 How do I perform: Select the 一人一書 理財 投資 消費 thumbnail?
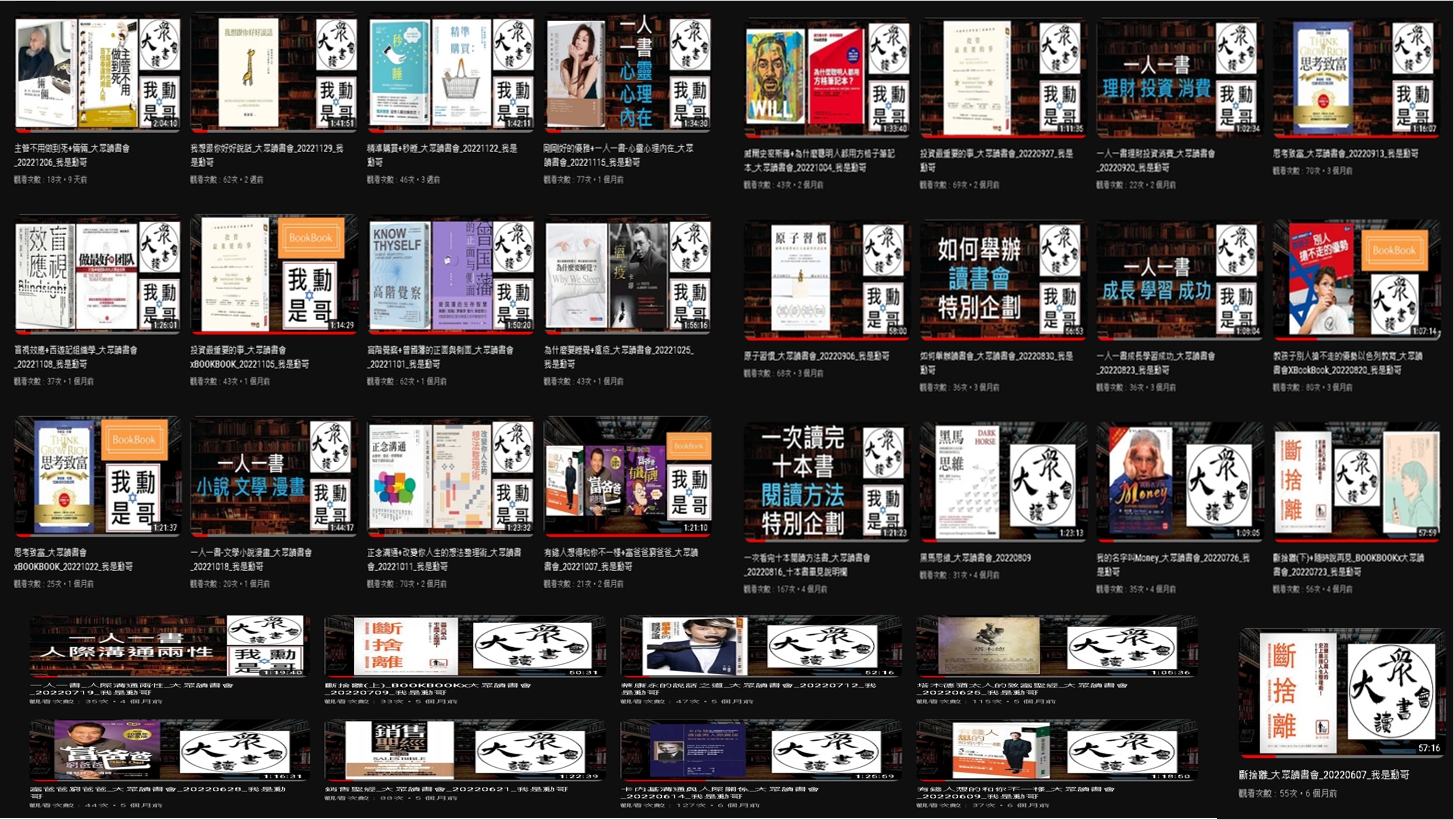tap(1179, 76)
